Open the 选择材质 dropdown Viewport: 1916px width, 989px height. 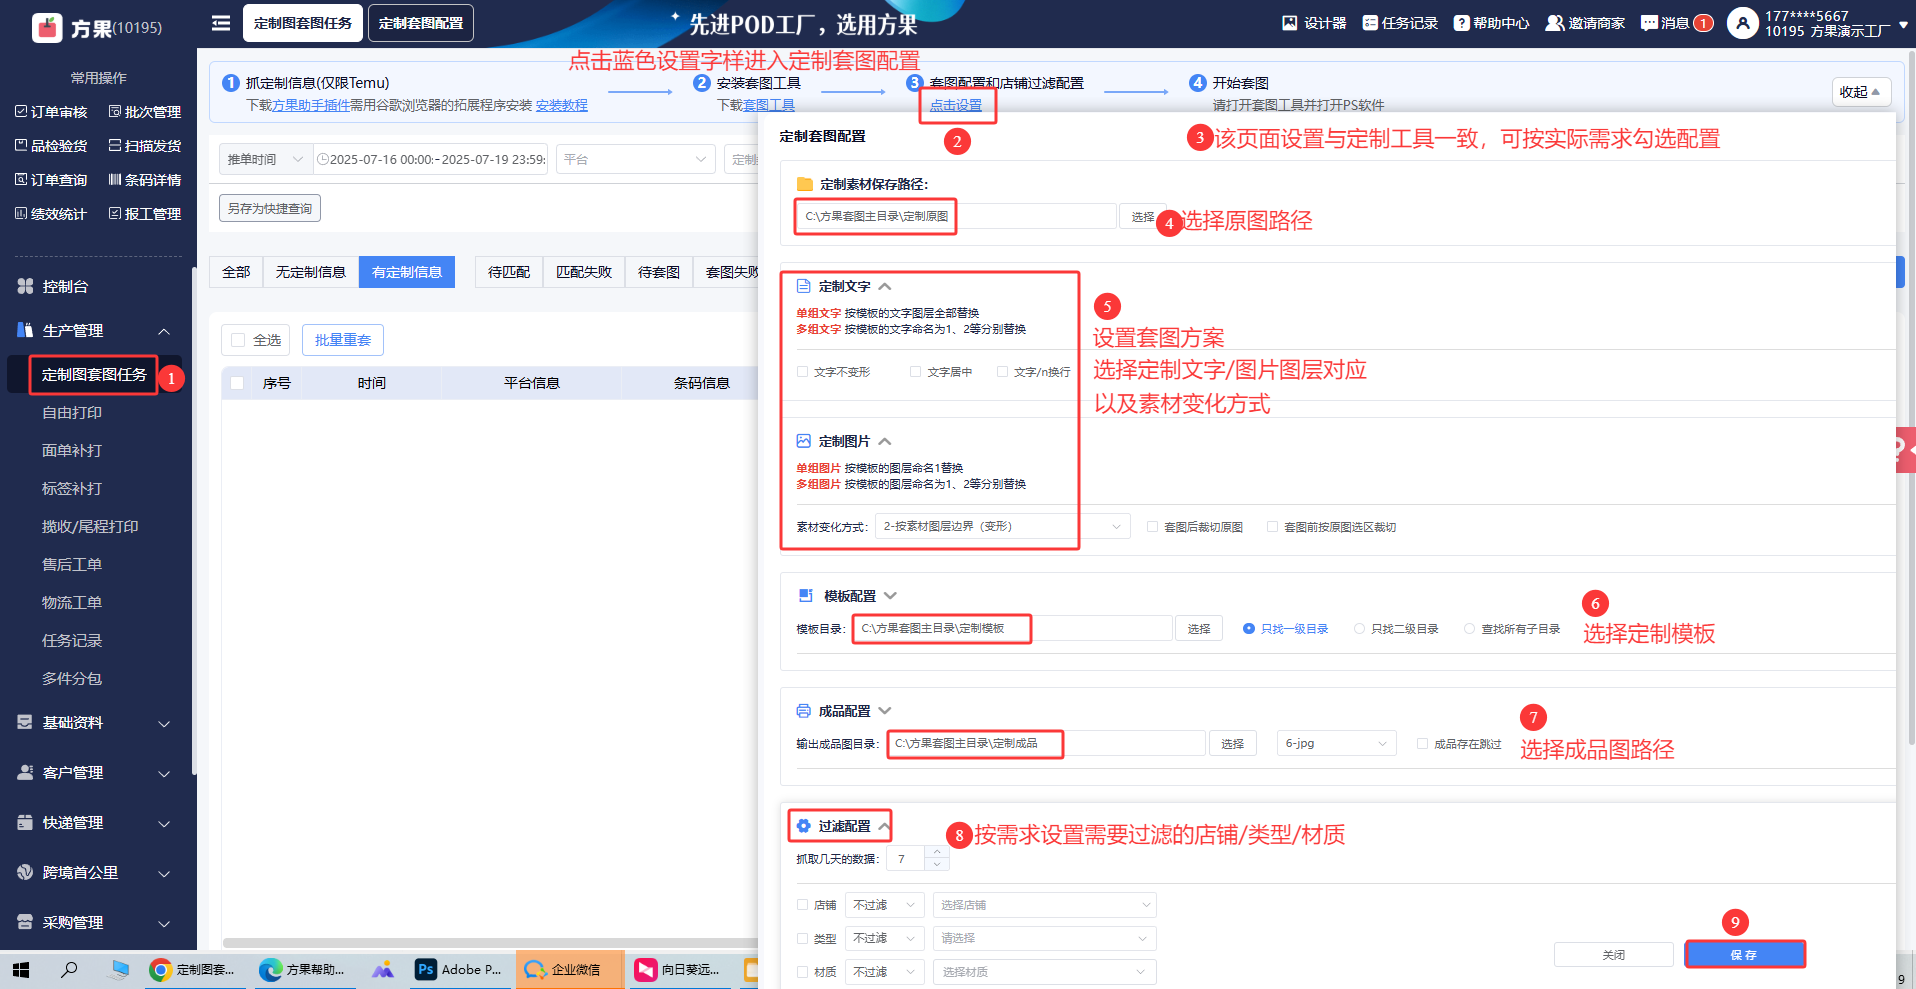pyautogui.click(x=1044, y=972)
